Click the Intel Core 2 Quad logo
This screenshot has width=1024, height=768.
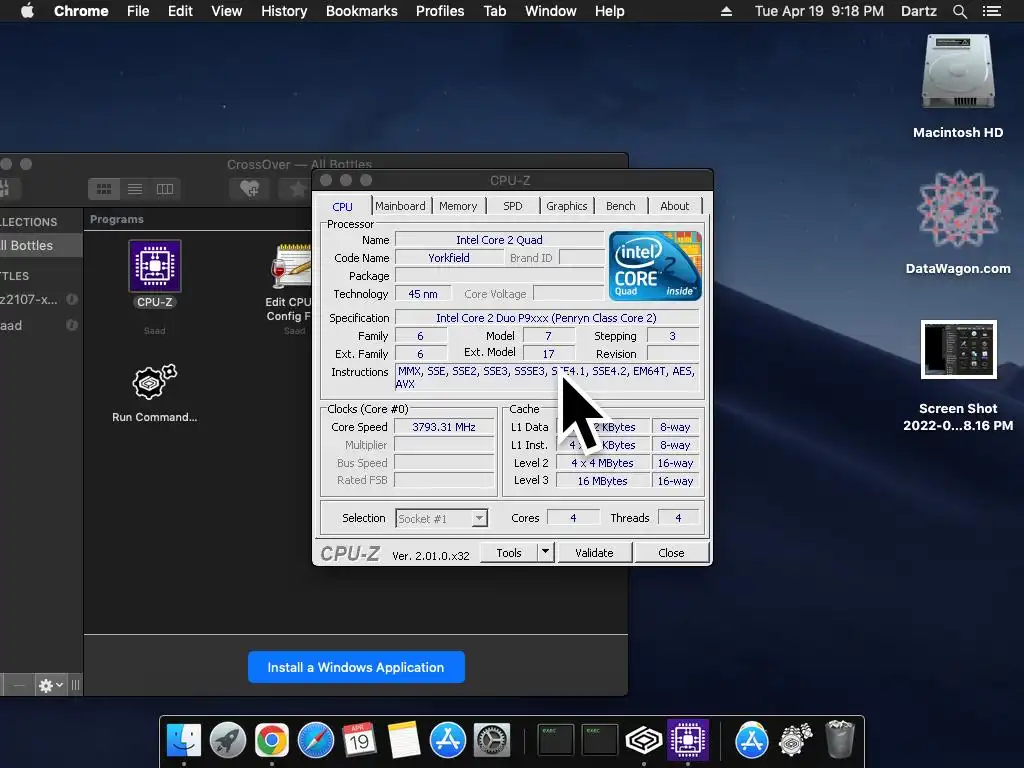click(655, 266)
